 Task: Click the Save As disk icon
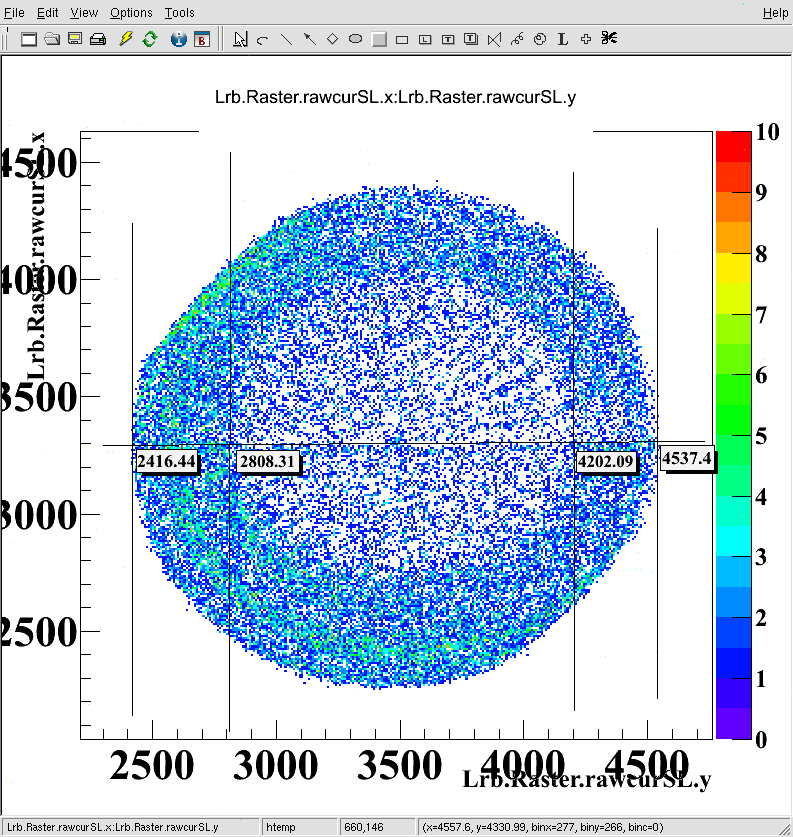point(75,39)
